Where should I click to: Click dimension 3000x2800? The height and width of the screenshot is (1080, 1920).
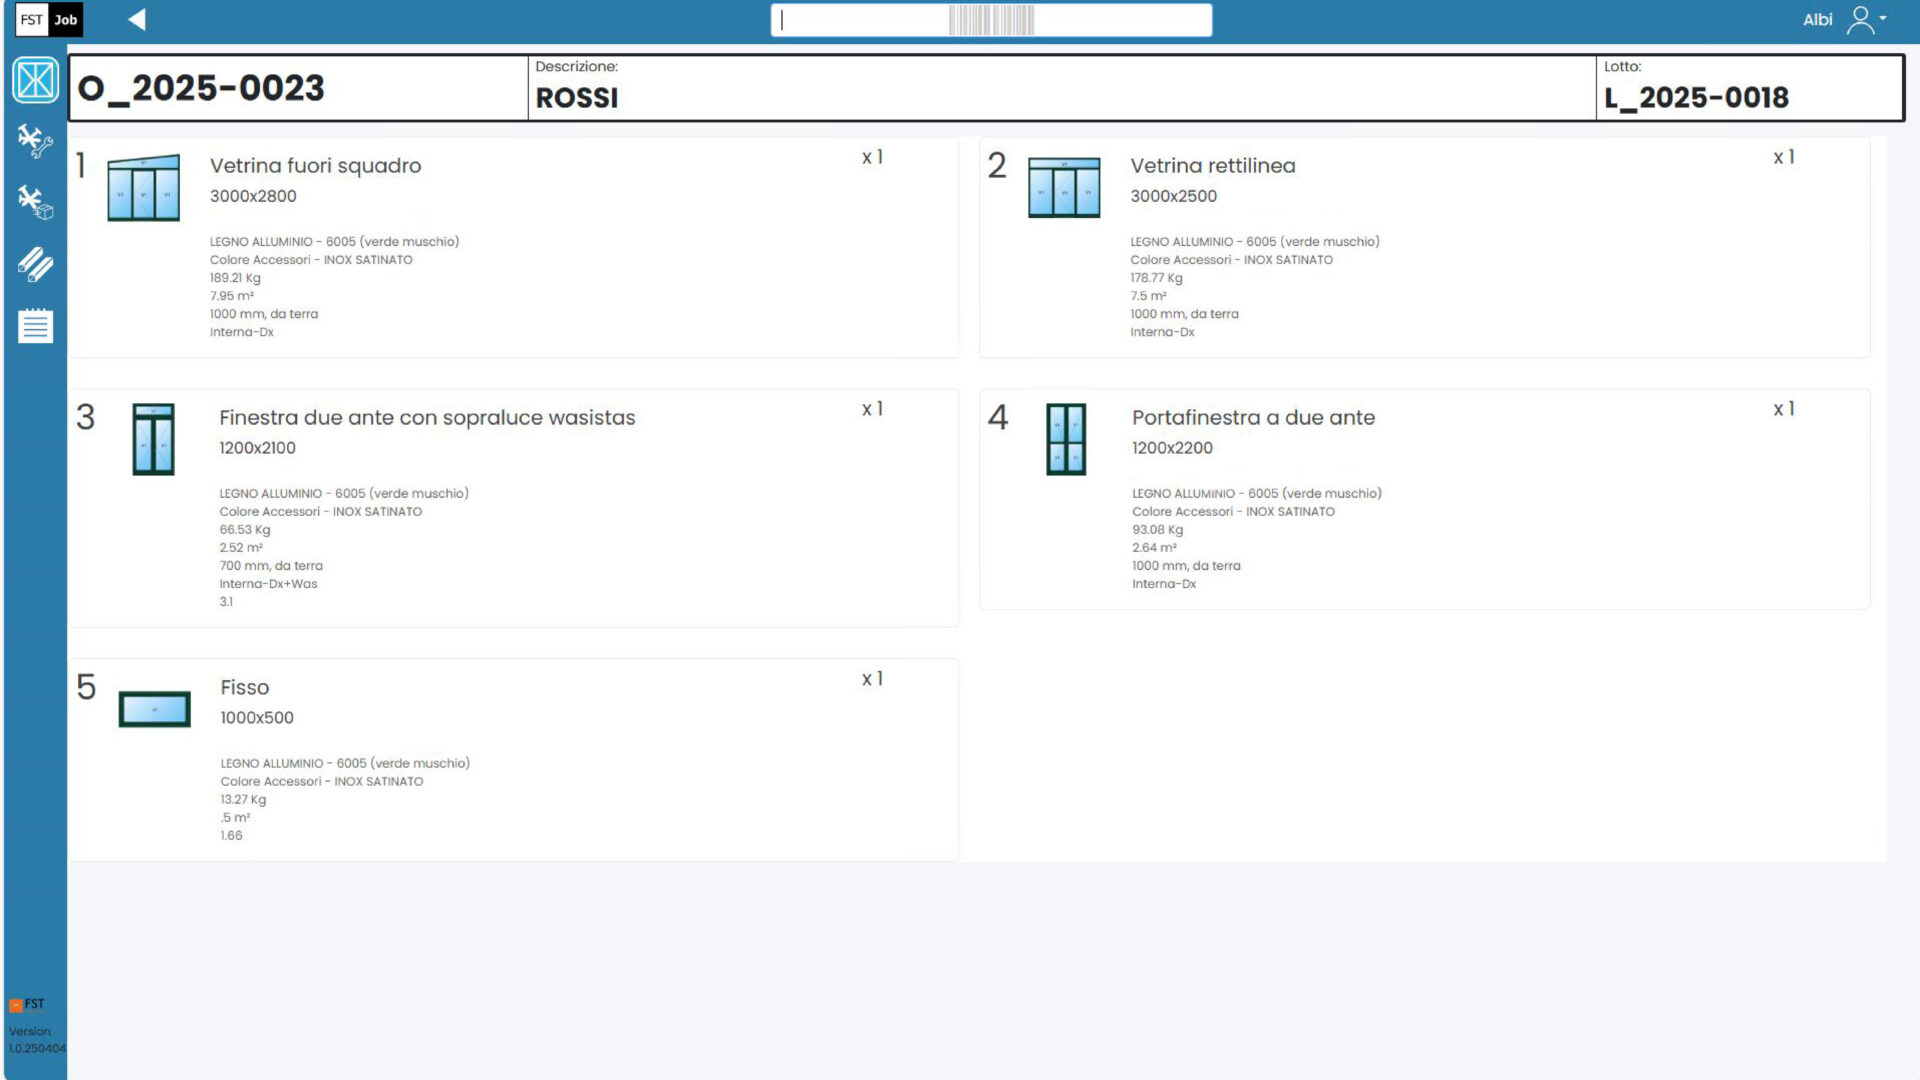(x=253, y=196)
